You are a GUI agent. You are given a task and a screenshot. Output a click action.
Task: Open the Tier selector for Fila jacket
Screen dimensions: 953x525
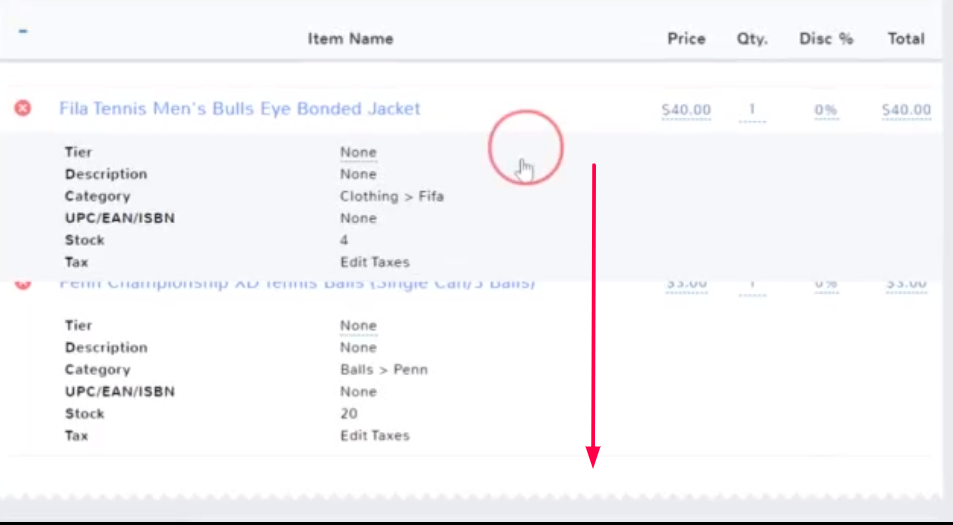[358, 153]
